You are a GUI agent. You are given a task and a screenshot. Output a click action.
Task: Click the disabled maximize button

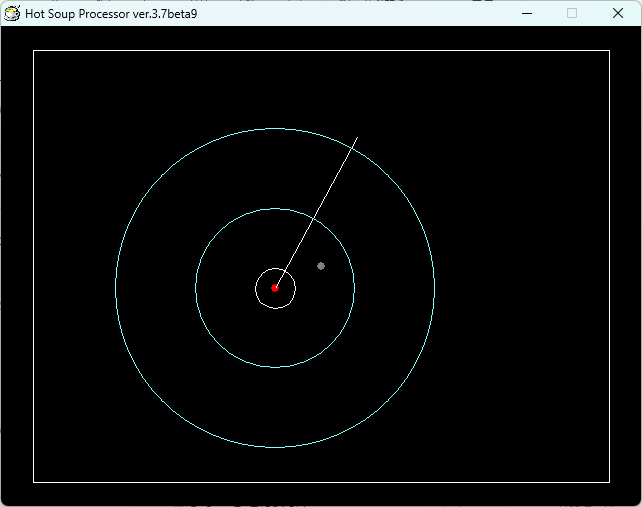(572, 14)
